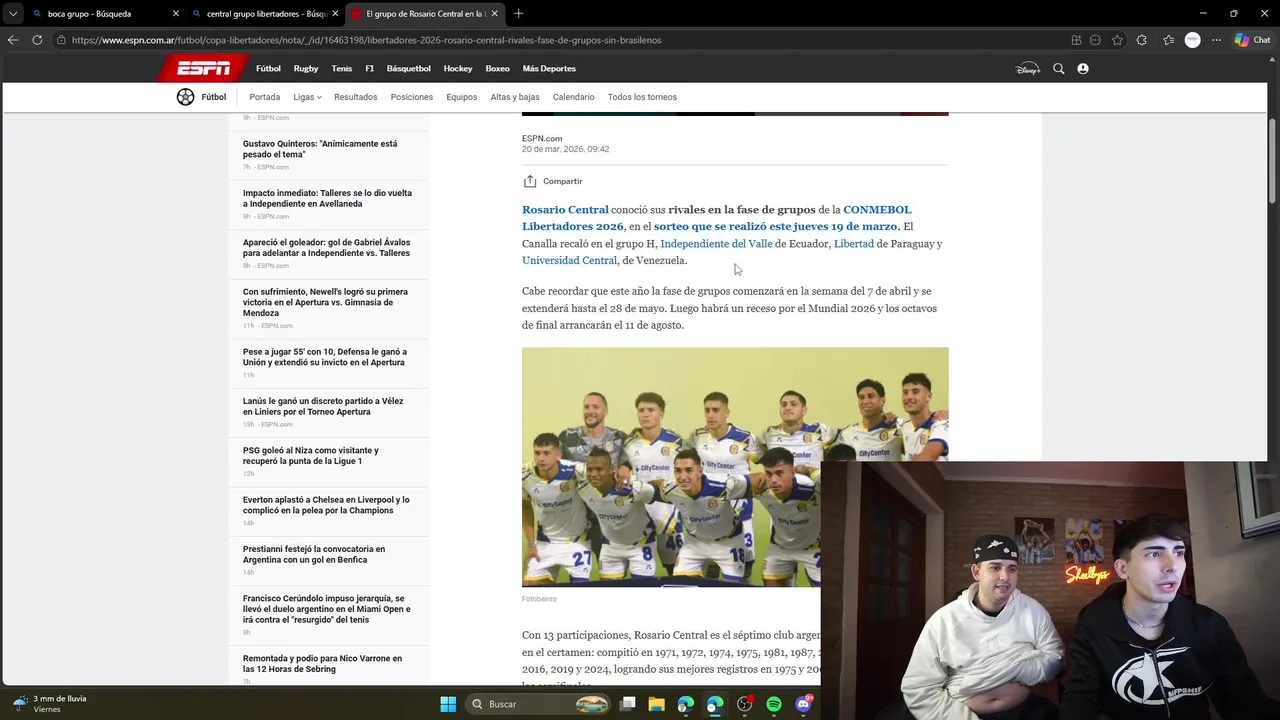
Task: Open Equipos in the Fútbol submenu
Action: pos(462,97)
